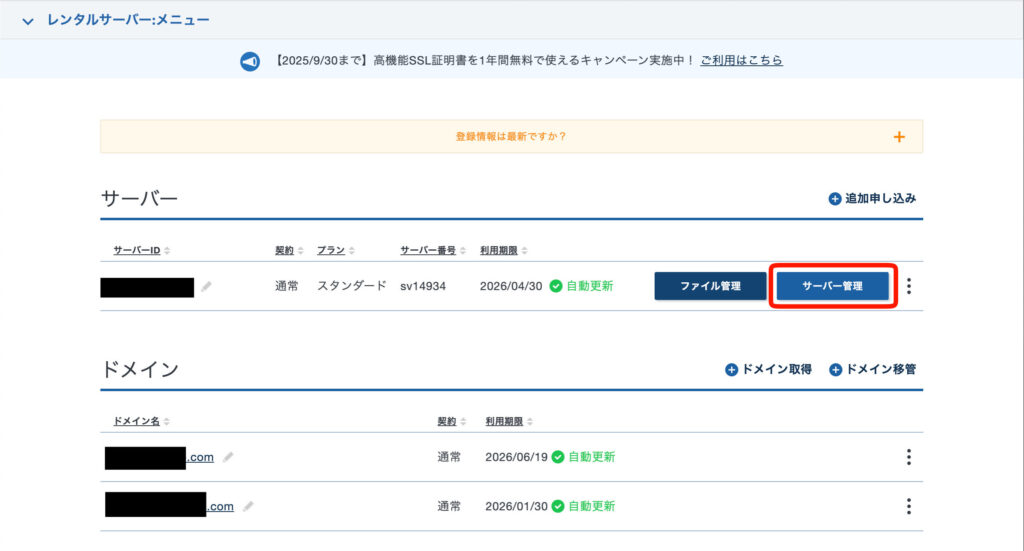Open three-dot menu for 2026/01/30 domain
Viewport: 1024px width, 551px height.
(908, 506)
